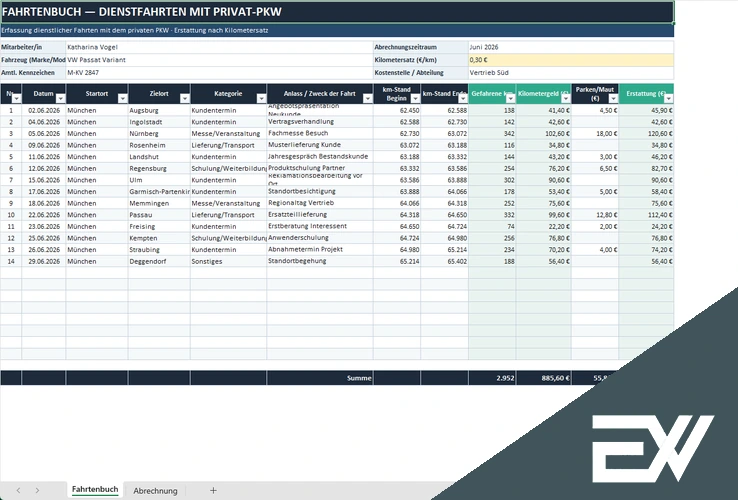The image size is (738, 500).
Task: Click the previous sheet navigation arrow
Action: (18, 491)
